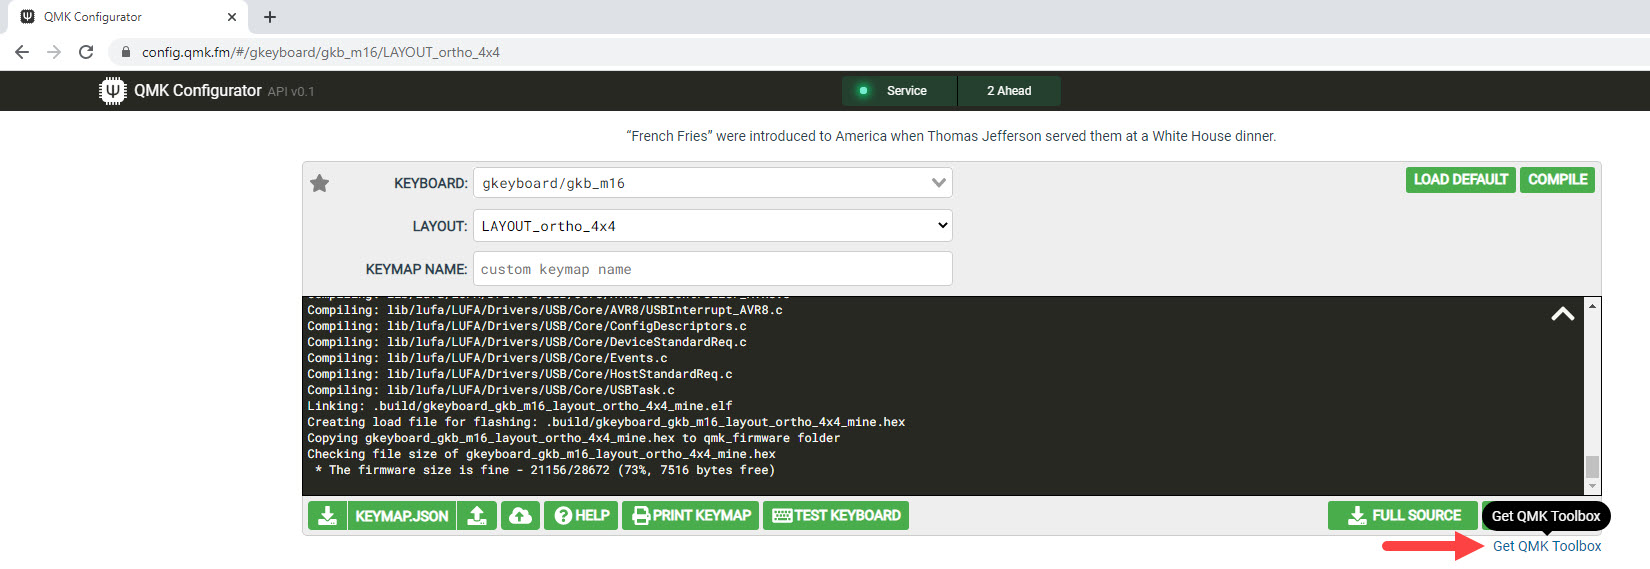Click the KEYMAP NAME input field

[x=713, y=269]
